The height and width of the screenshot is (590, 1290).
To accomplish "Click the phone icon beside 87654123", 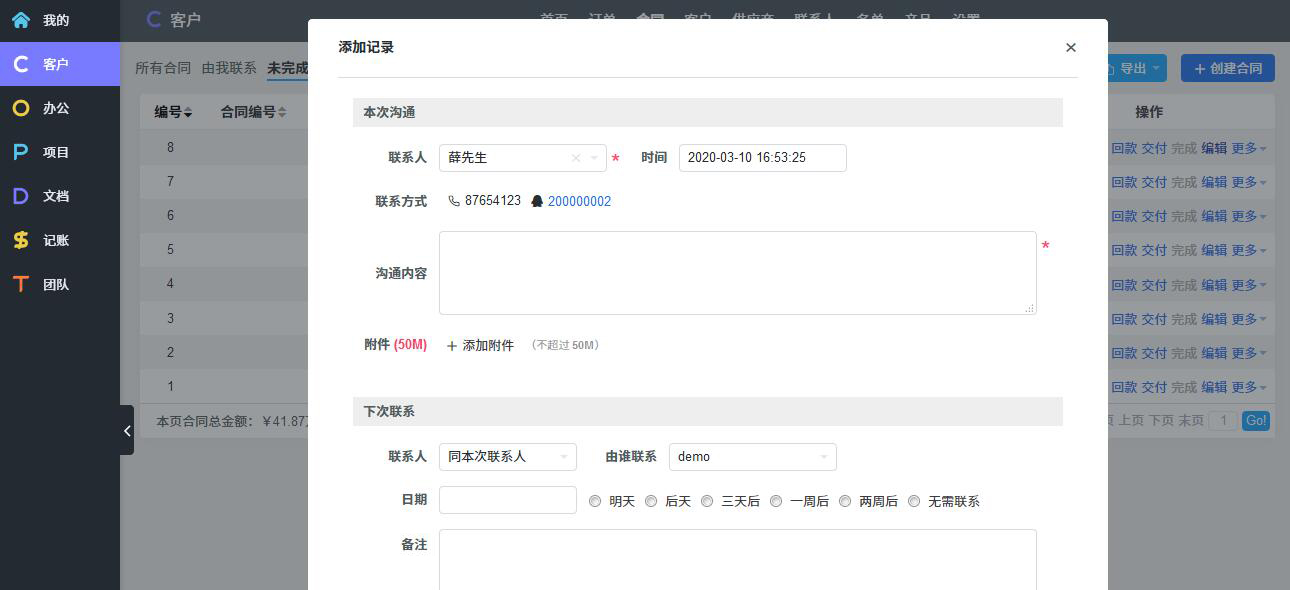I will [453, 201].
